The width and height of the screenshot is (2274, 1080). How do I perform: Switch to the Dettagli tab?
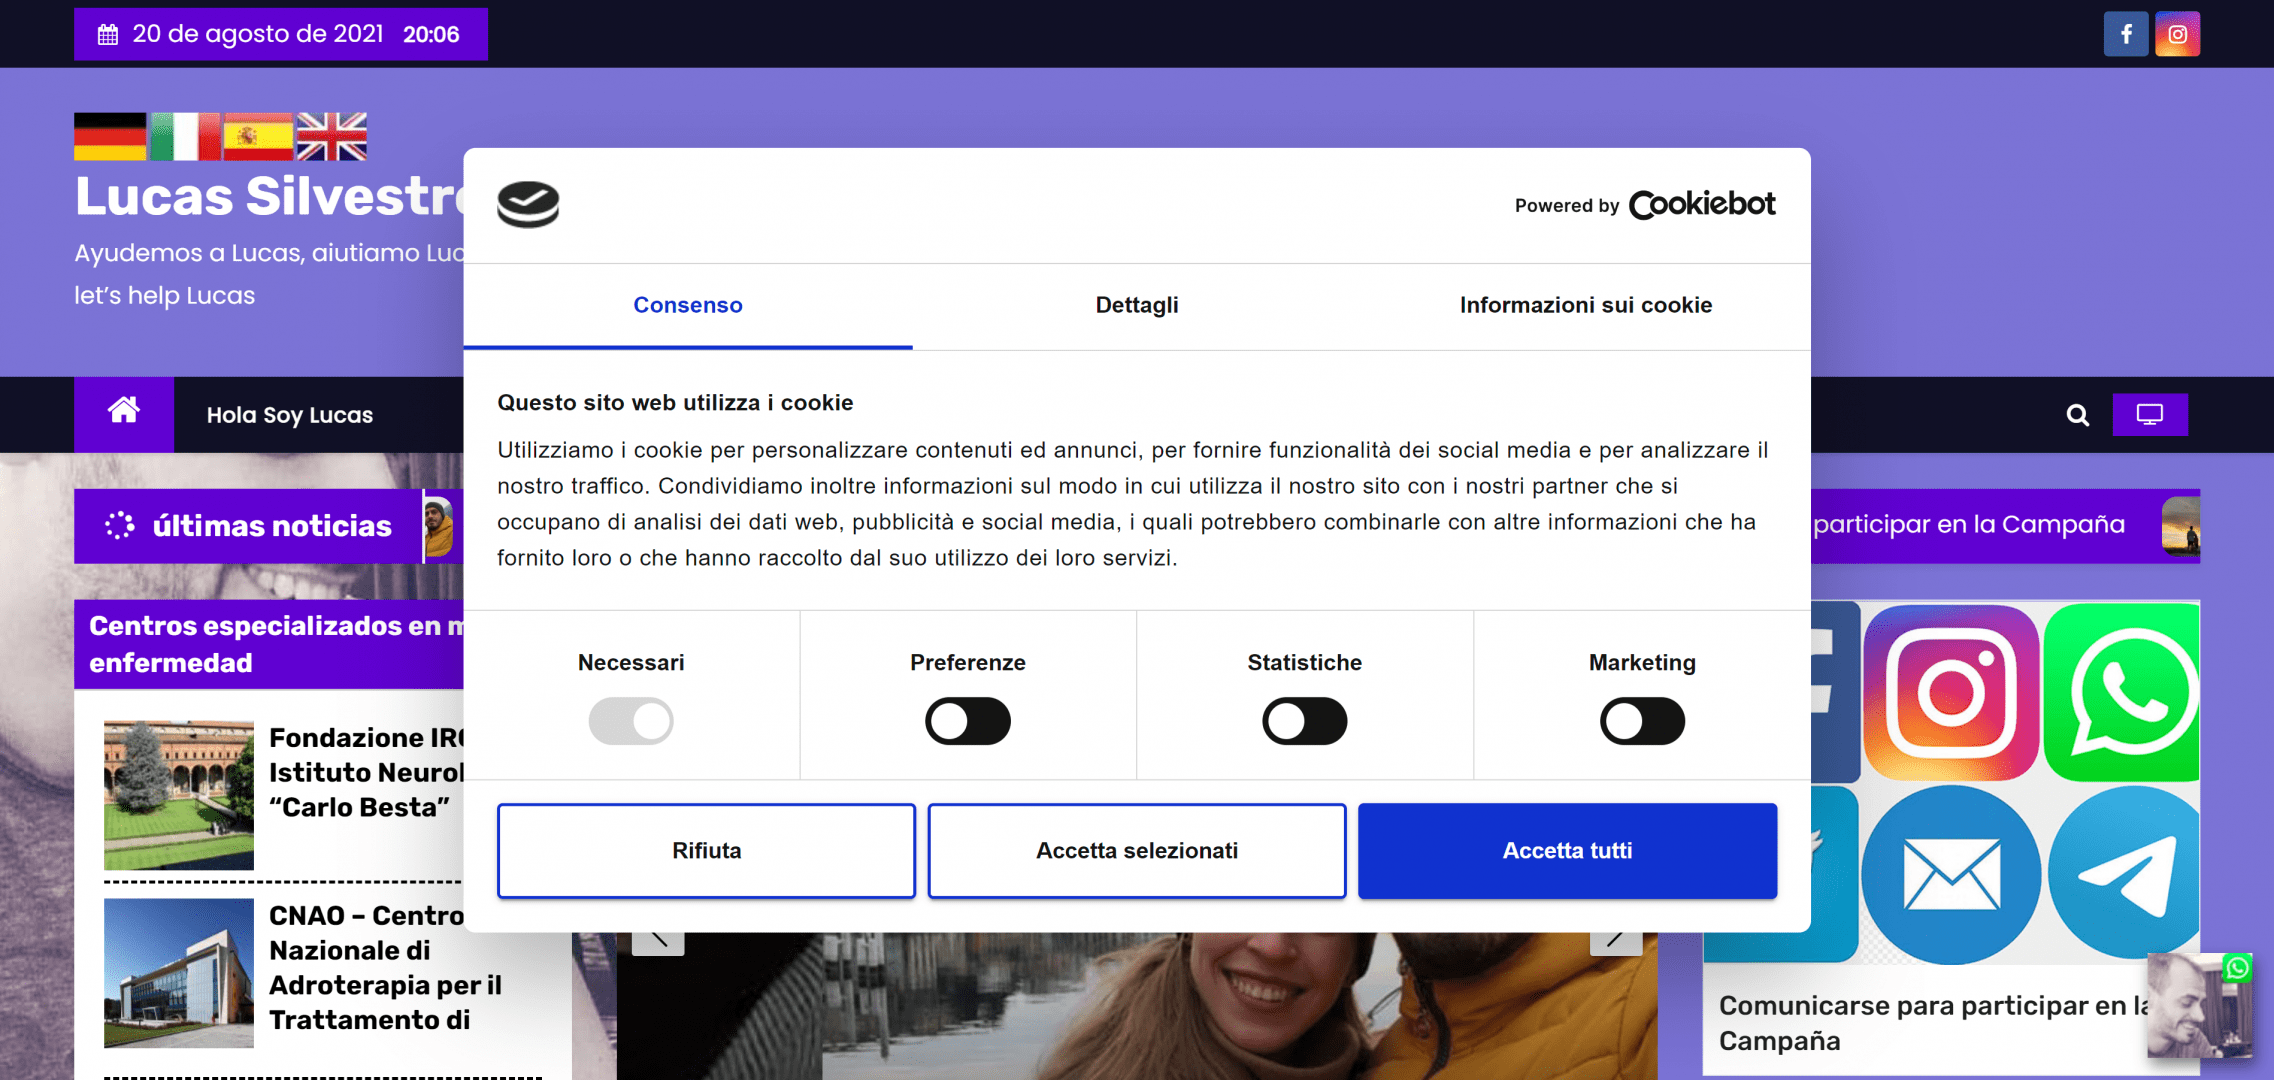[x=1137, y=305]
